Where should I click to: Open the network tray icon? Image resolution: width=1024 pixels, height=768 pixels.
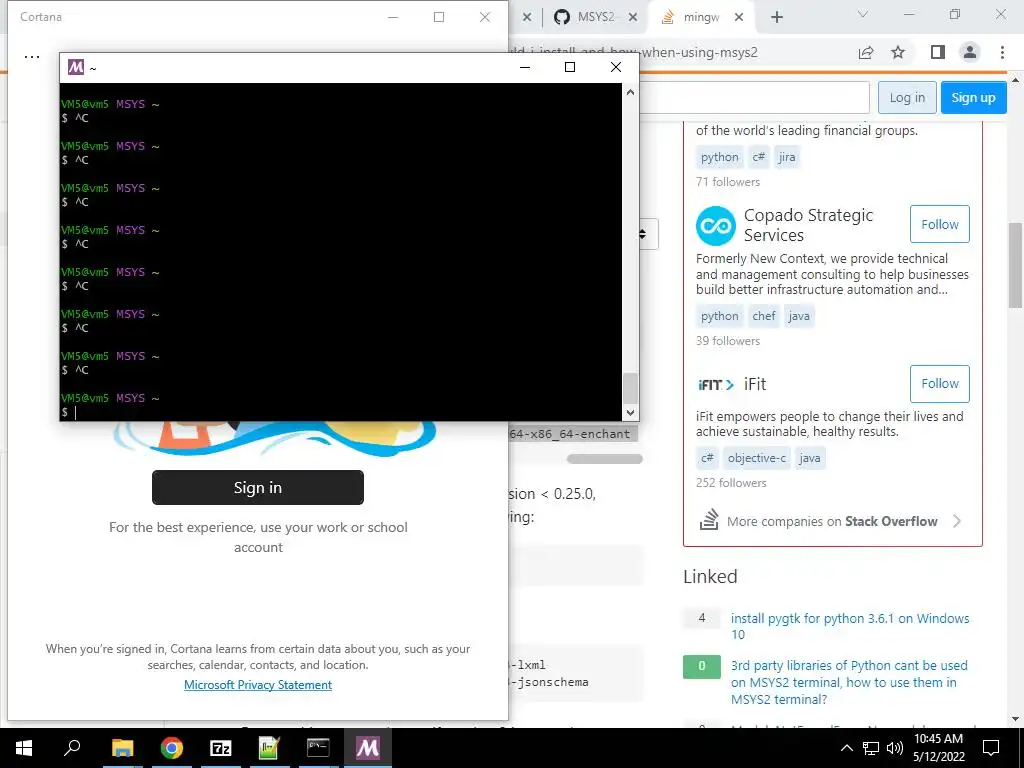(871, 748)
